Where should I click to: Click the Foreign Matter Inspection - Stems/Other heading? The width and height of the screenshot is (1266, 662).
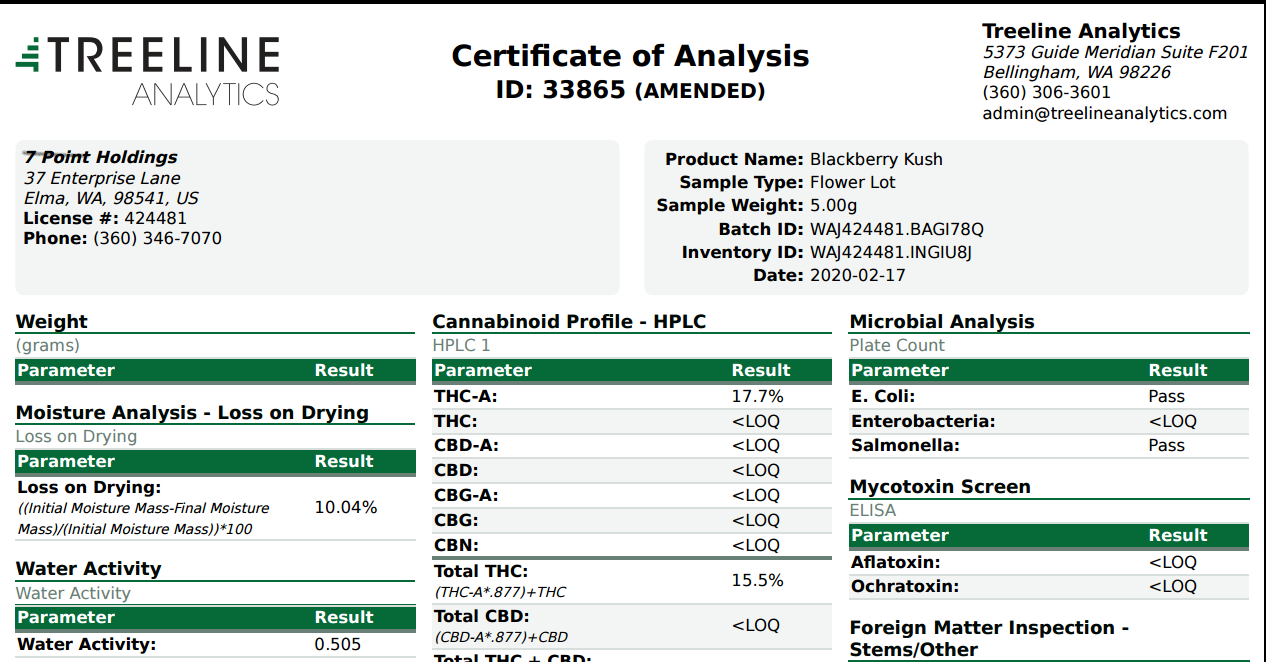click(989, 638)
